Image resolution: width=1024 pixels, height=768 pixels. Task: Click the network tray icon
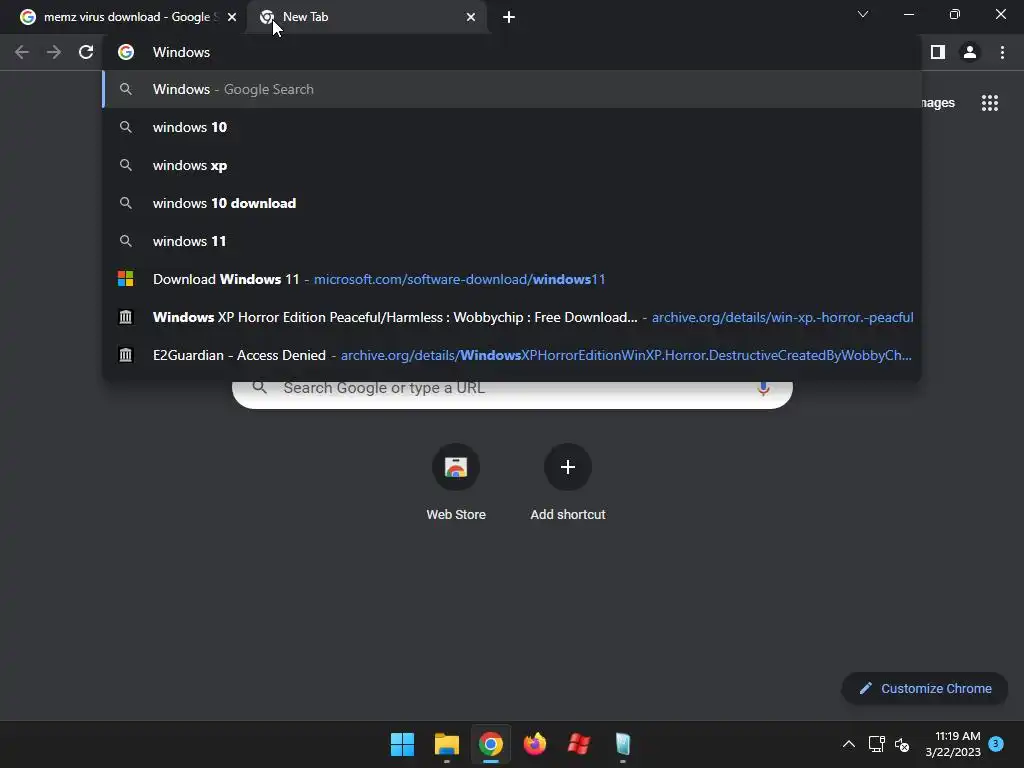tap(876, 744)
